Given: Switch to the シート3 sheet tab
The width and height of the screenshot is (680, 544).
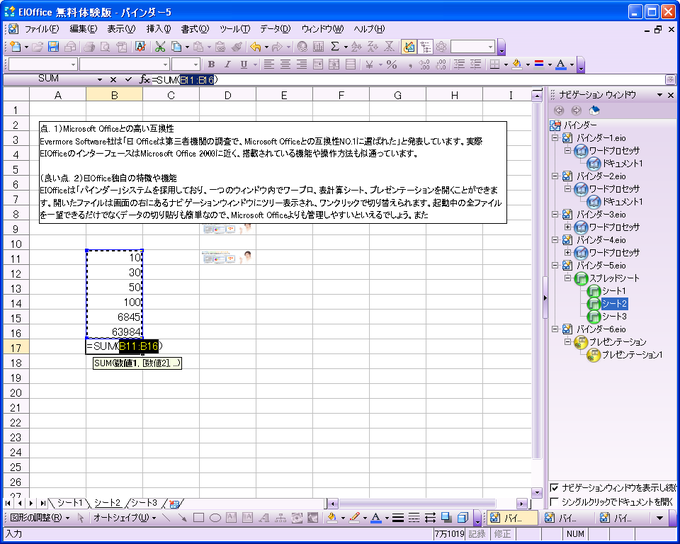Looking at the screenshot, I should click(144, 503).
